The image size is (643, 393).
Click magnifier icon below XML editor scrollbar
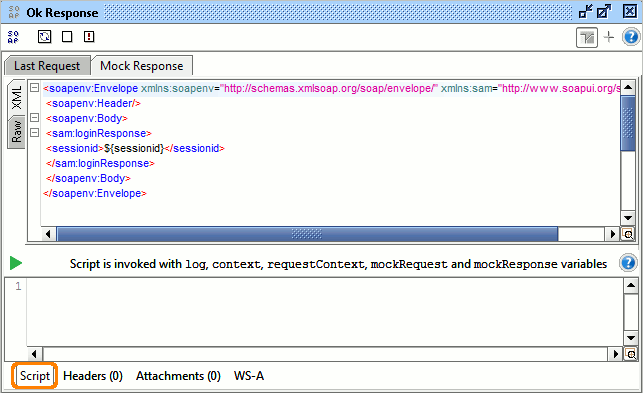coord(628,234)
